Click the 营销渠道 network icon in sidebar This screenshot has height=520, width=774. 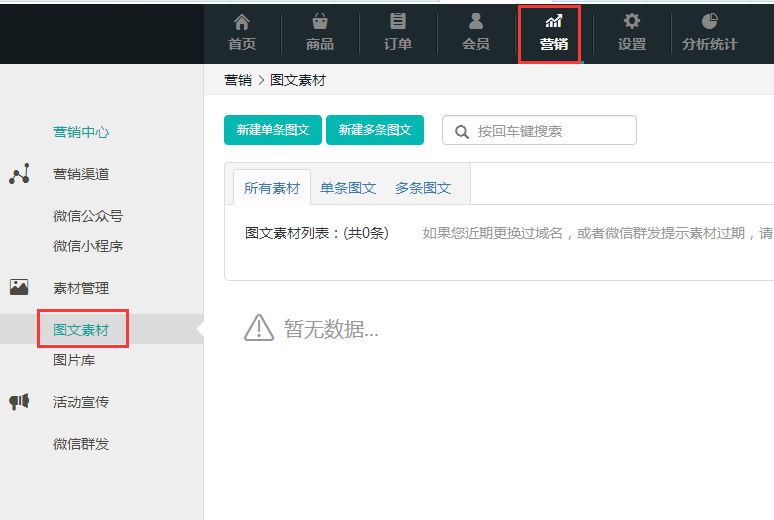coord(19,174)
